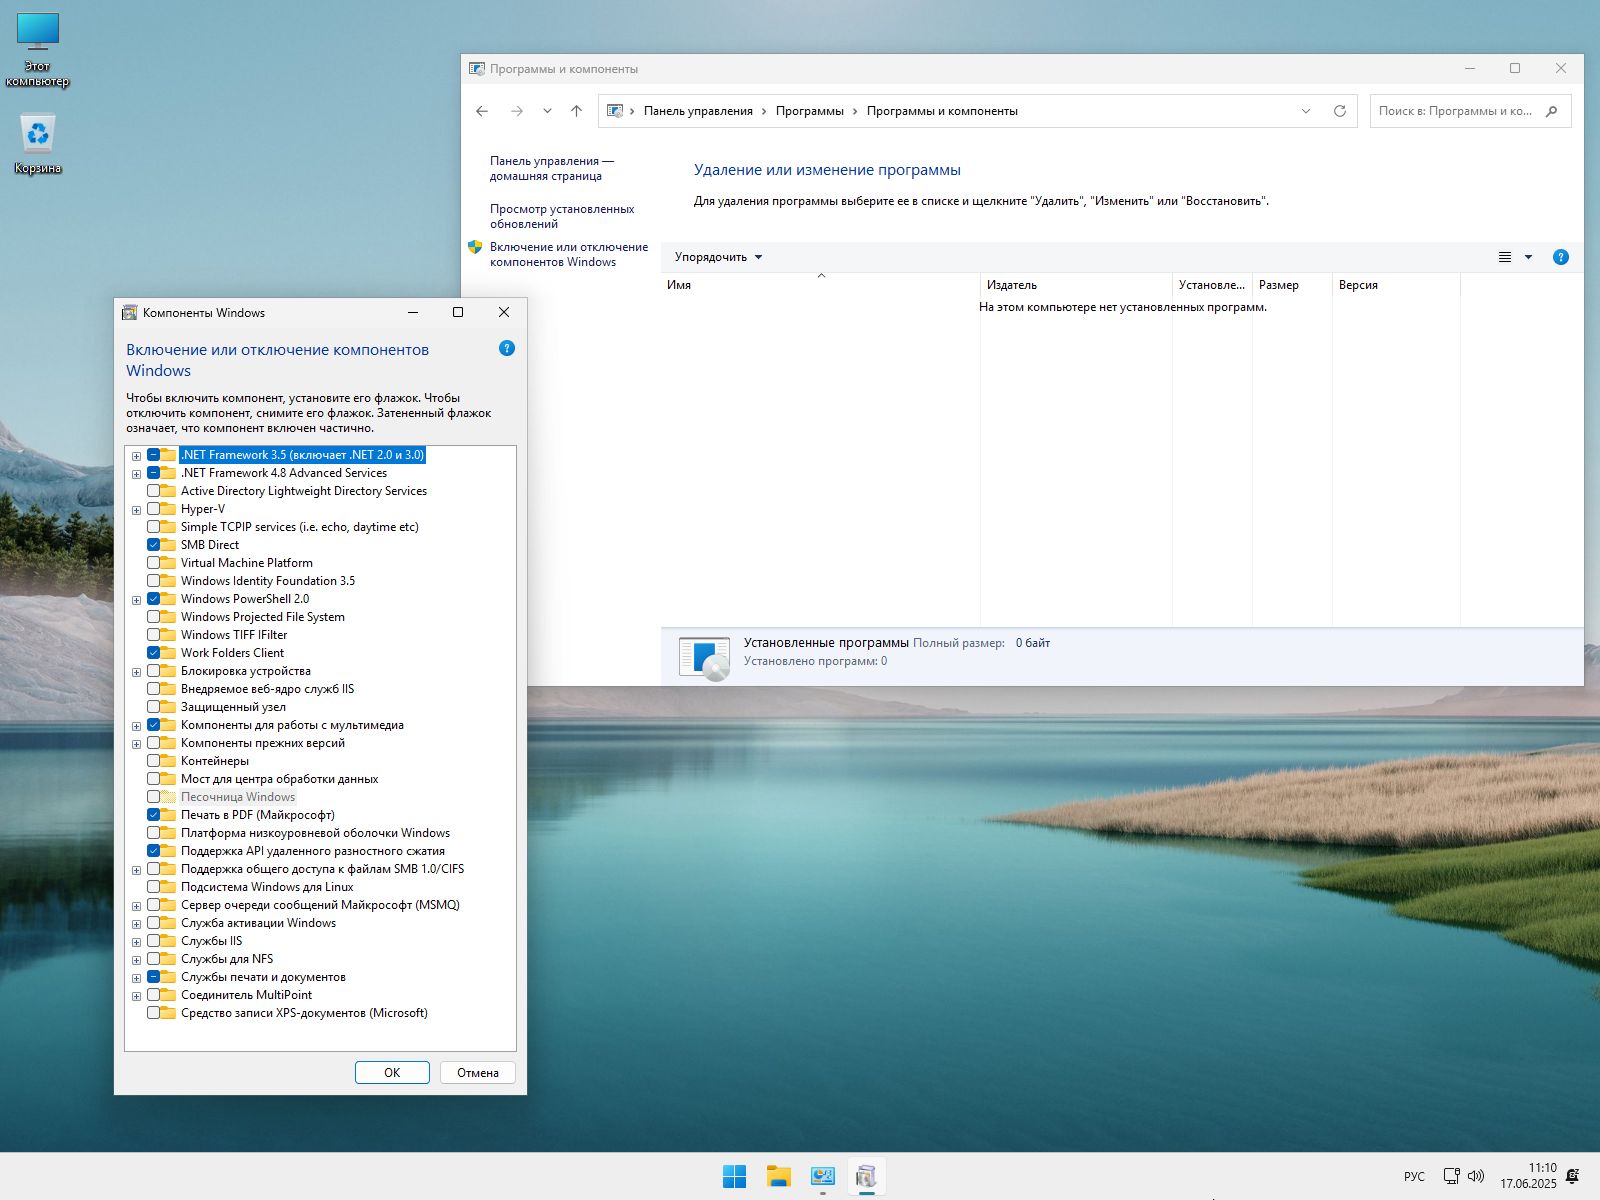Screen dimensions: 1600x1200
Task: Open the address bar history dropdown
Action: (1306, 111)
